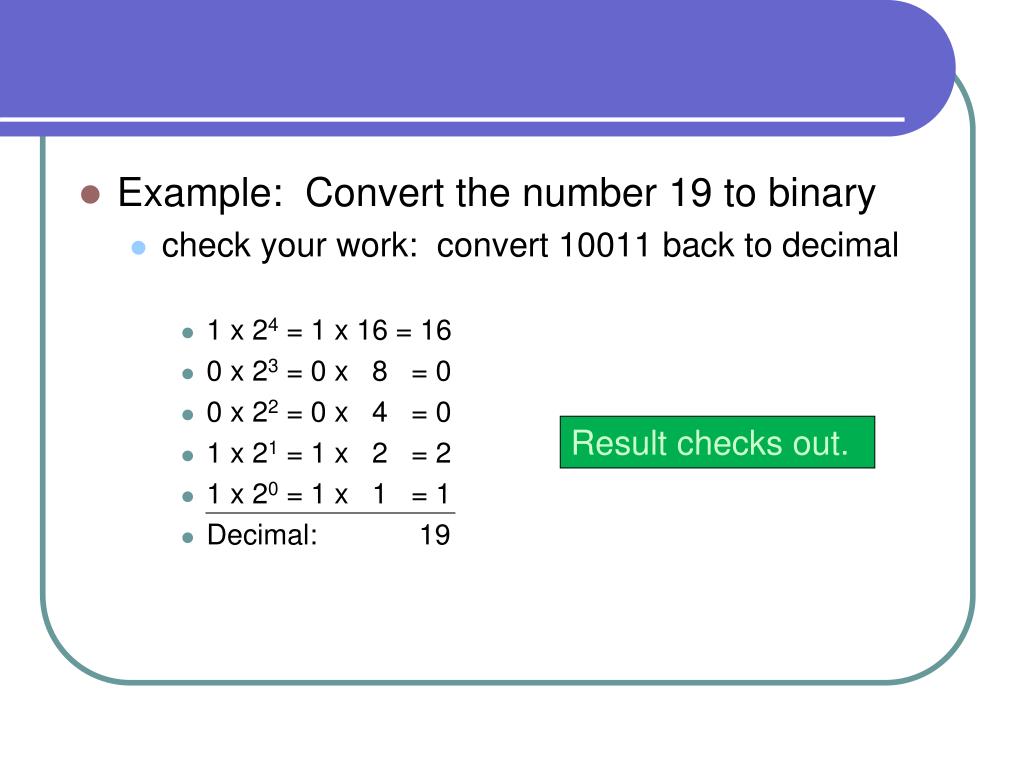Click the brown bullet beside Example
The width and height of the screenshot is (1024, 768).
pos(90,194)
